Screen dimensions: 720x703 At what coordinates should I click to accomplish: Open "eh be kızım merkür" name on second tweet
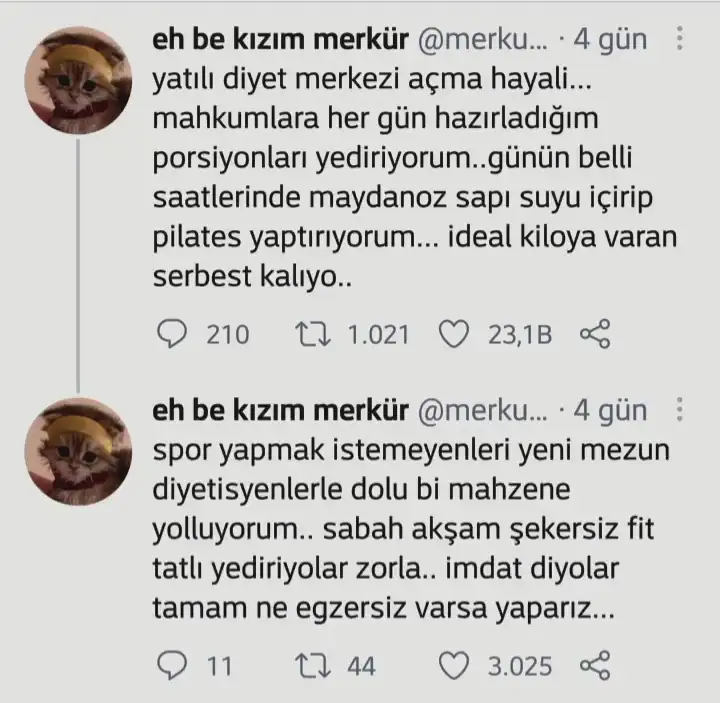pos(278,410)
